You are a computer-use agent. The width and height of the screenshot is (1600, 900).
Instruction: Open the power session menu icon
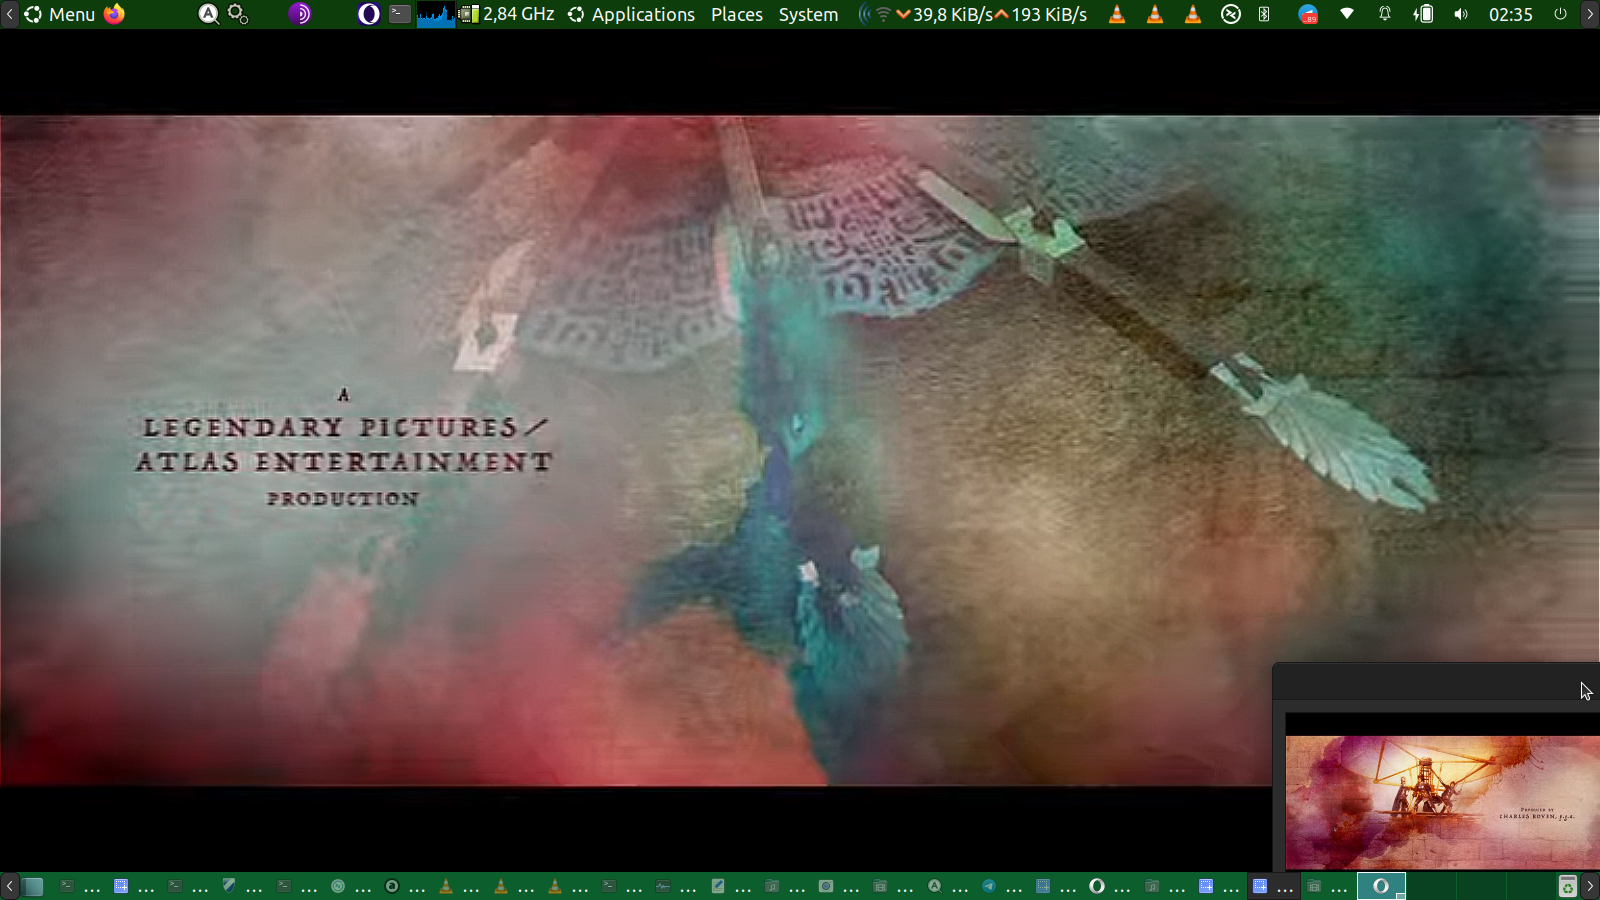click(x=1560, y=14)
